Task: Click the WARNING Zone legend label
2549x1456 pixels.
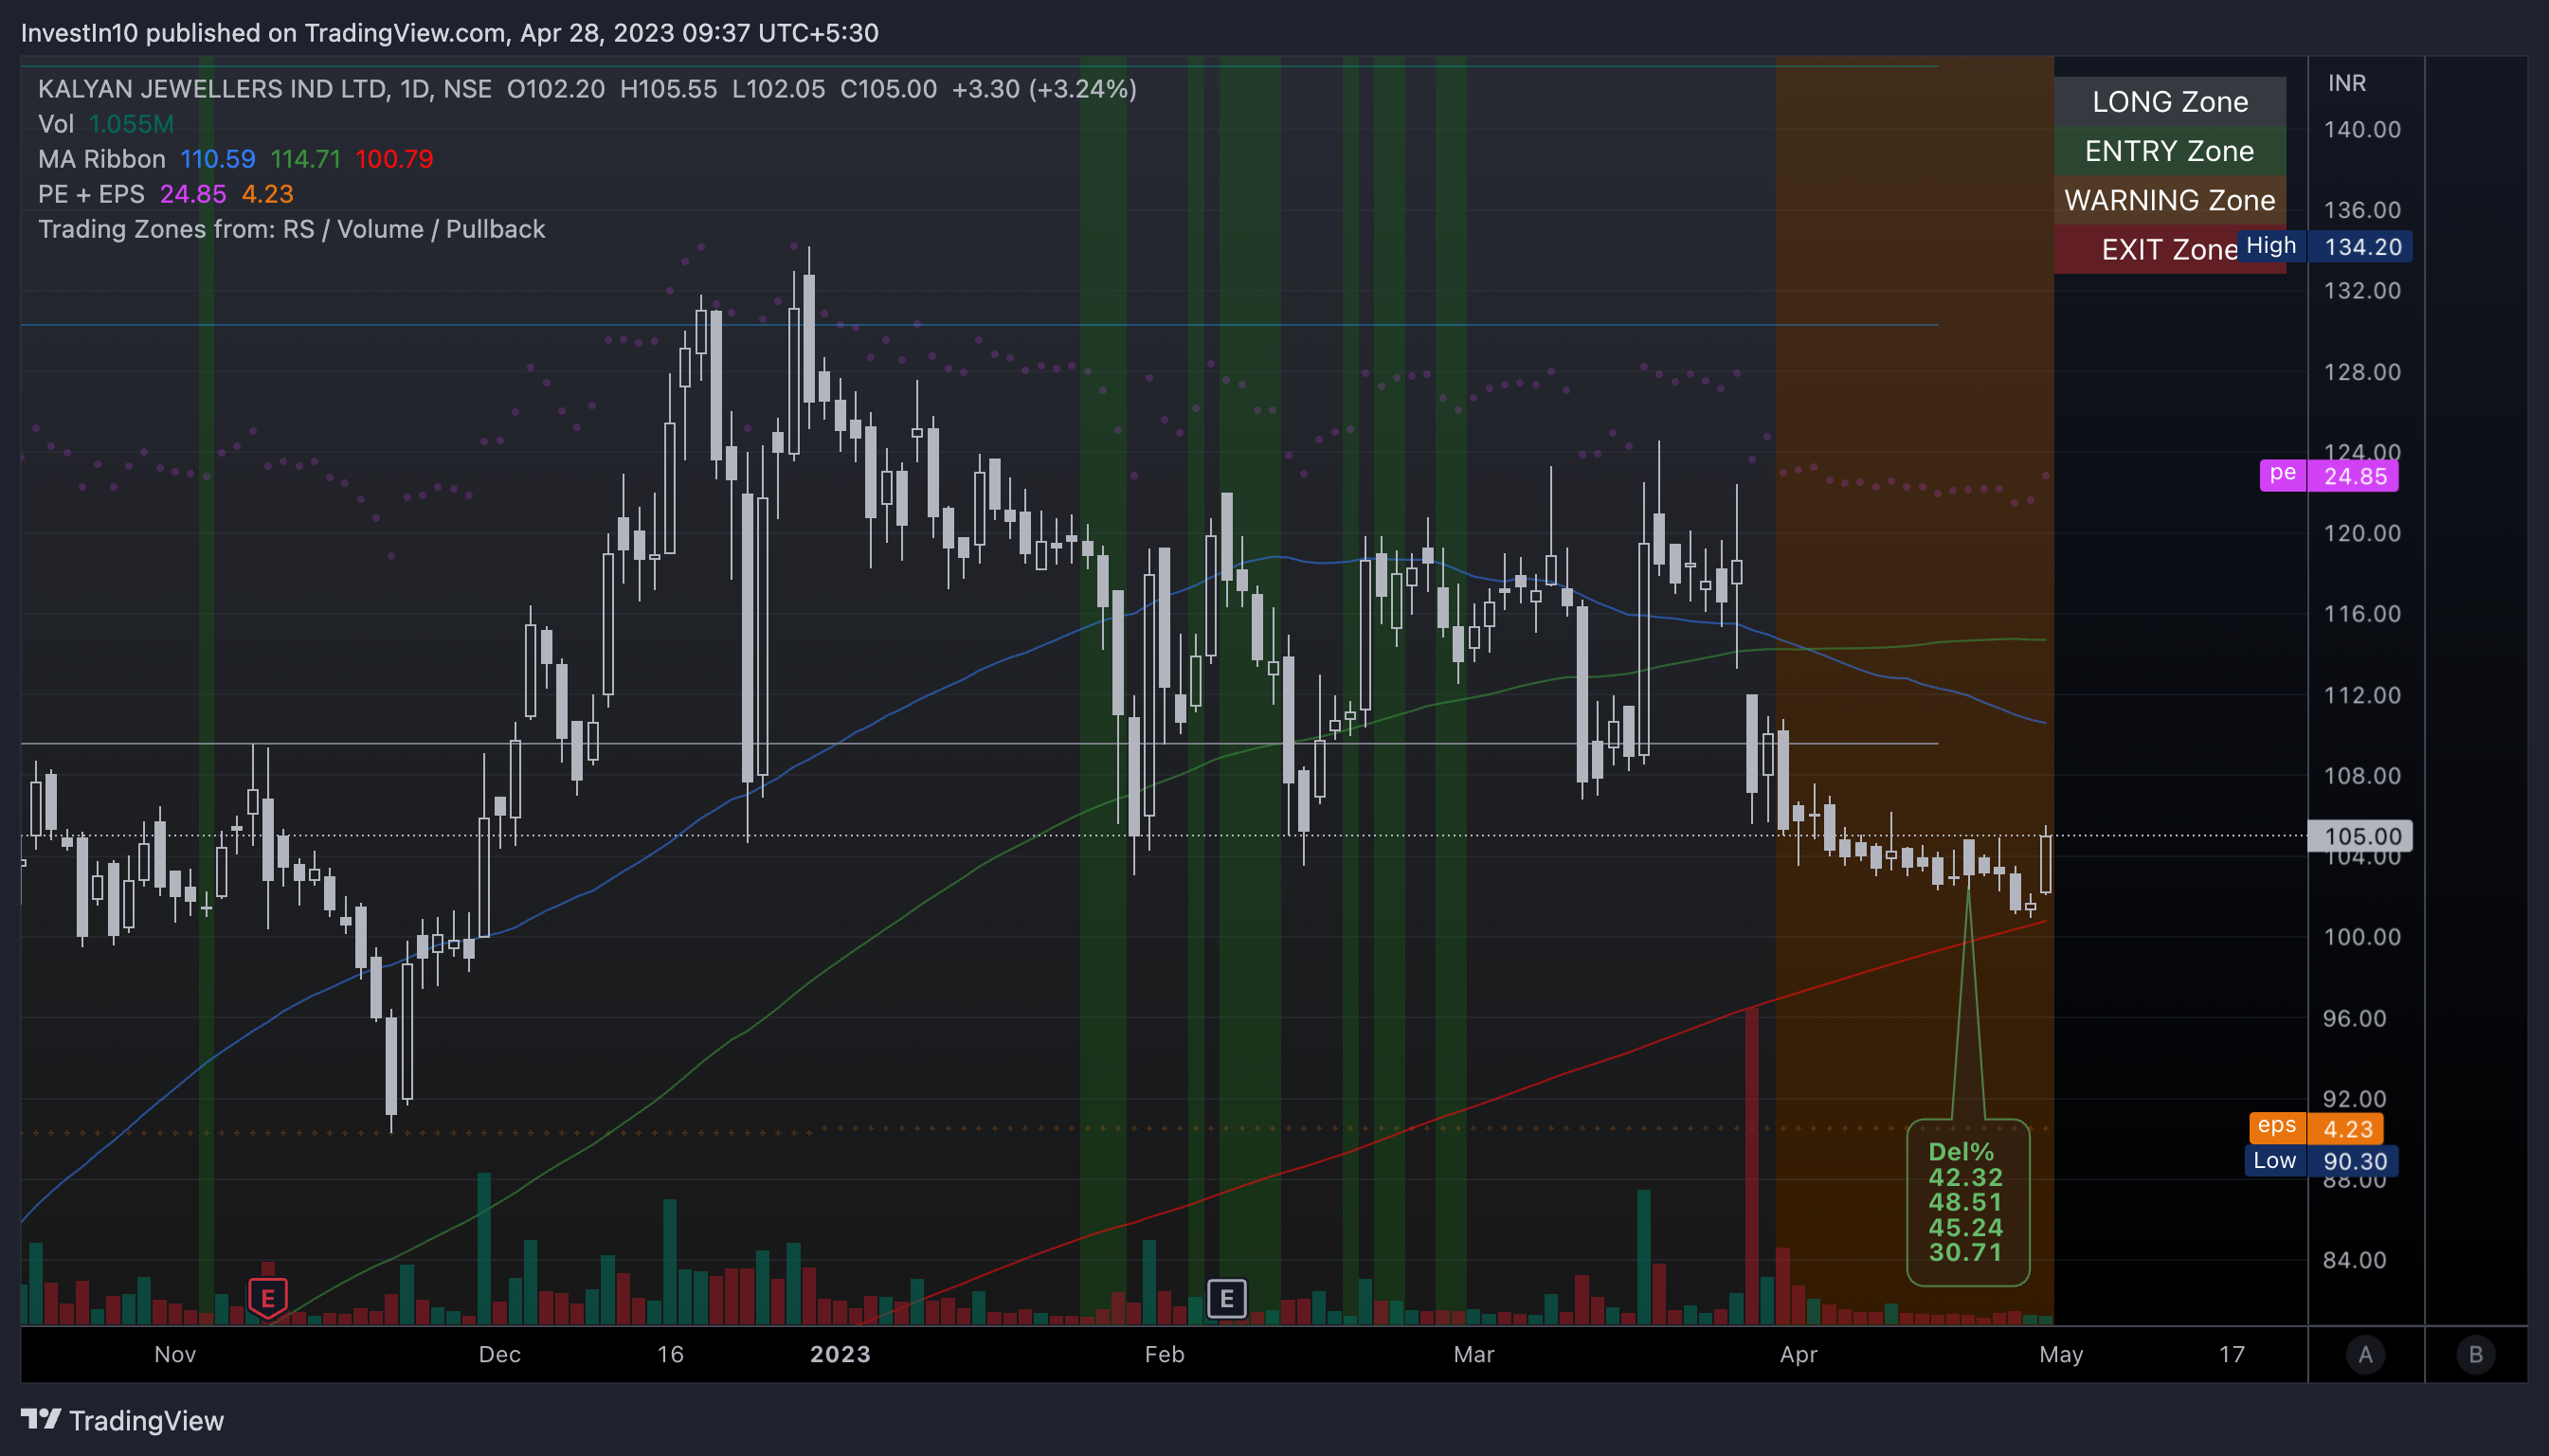Action: (2170, 200)
